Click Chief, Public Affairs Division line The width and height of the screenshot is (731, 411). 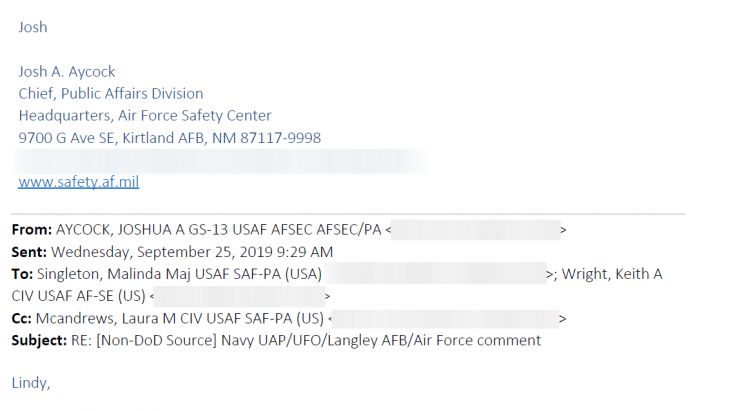pos(111,94)
